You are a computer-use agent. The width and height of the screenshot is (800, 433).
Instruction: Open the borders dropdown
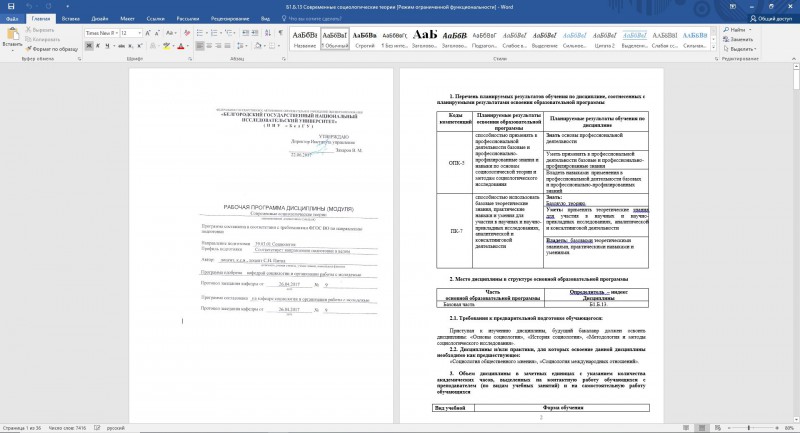(x=279, y=46)
